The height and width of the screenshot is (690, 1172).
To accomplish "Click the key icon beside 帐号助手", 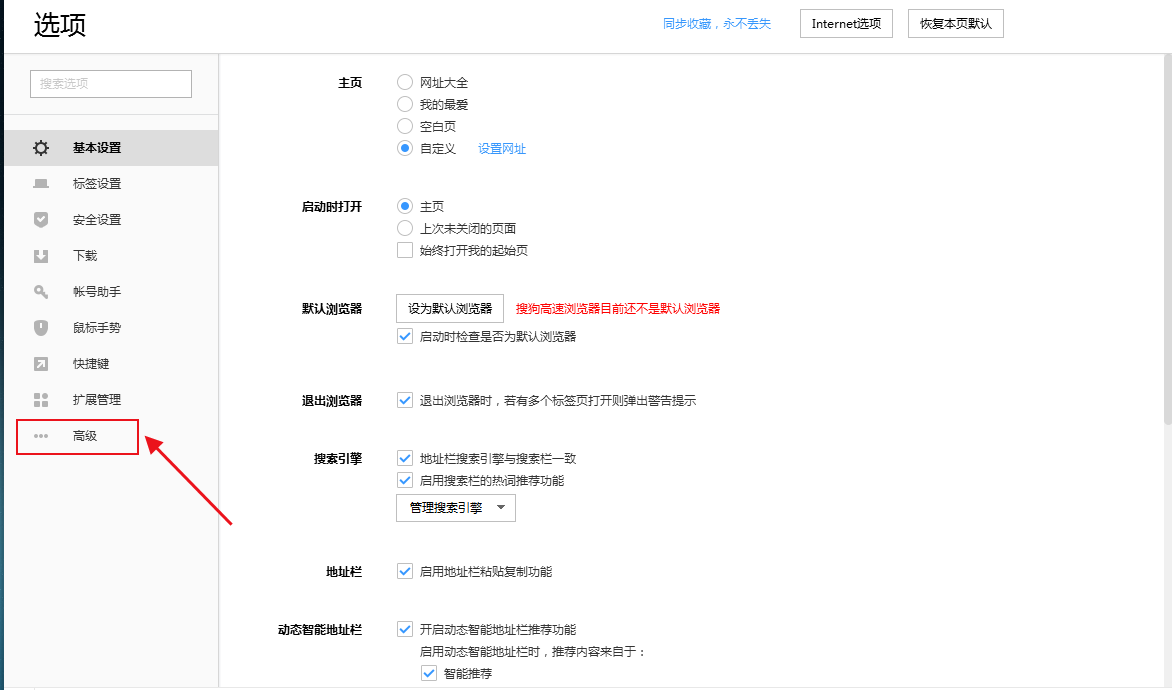I will point(41,292).
